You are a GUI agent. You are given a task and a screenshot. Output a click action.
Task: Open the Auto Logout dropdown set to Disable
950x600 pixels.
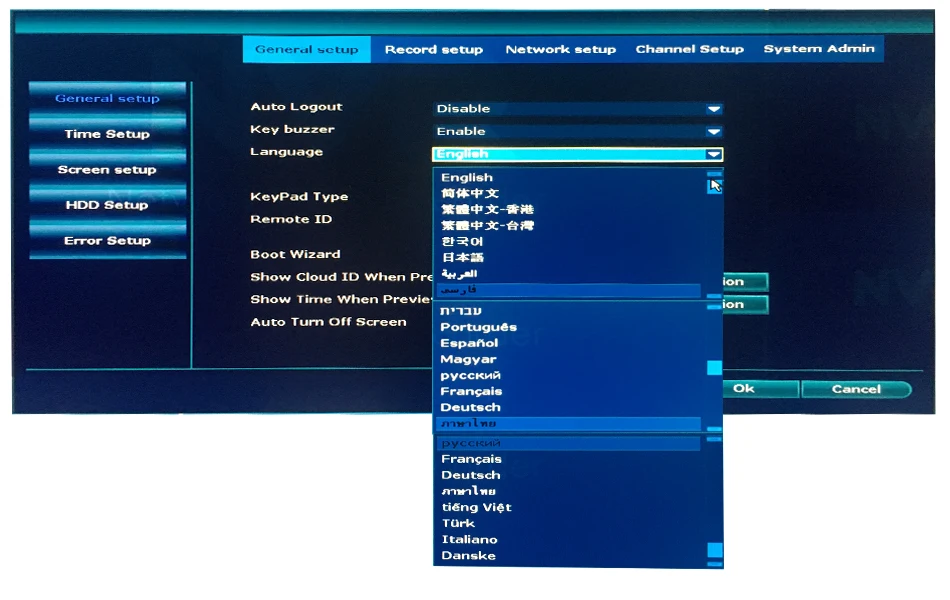click(x=577, y=109)
